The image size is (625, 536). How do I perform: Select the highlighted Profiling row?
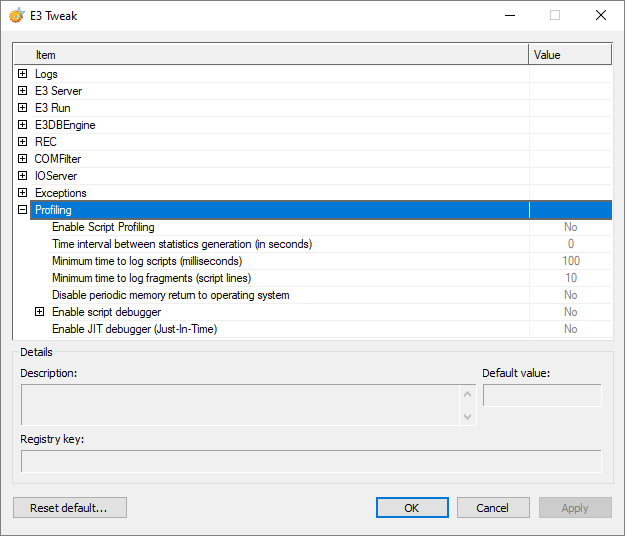[x=321, y=210]
